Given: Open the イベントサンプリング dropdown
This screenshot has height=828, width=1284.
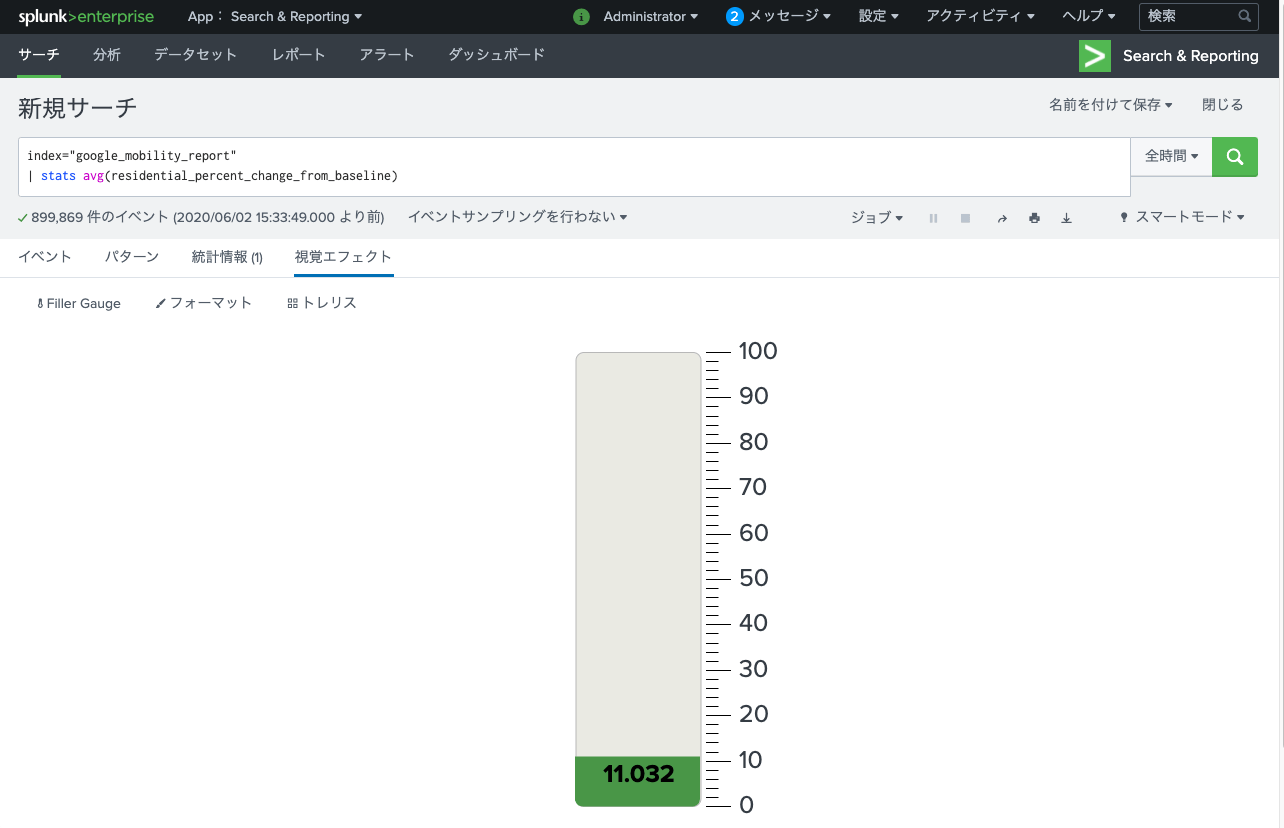Looking at the screenshot, I should (517, 217).
